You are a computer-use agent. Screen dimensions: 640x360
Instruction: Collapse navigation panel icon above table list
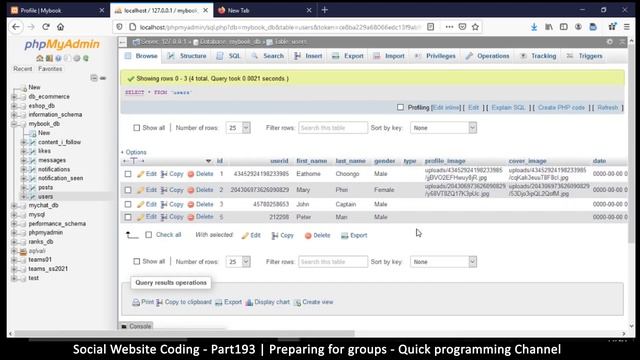click(x=94, y=78)
